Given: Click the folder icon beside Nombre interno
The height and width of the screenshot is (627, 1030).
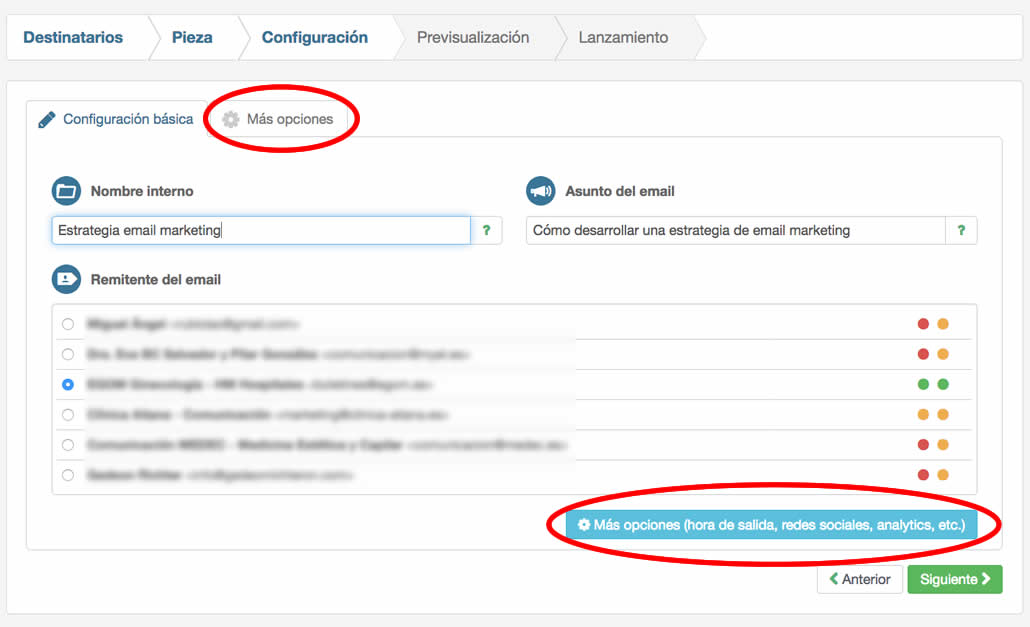Looking at the screenshot, I should tap(66, 190).
